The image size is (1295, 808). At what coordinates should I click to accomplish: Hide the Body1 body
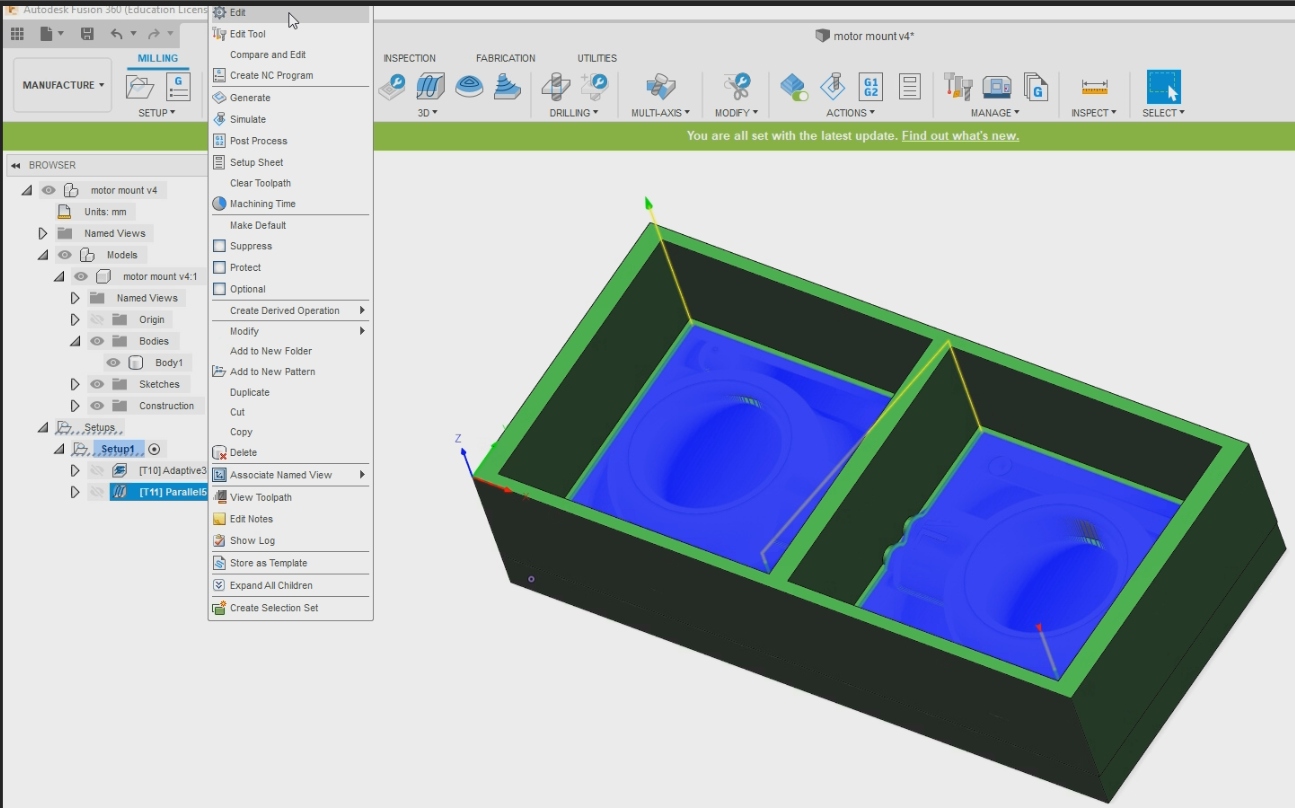[x=113, y=363]
